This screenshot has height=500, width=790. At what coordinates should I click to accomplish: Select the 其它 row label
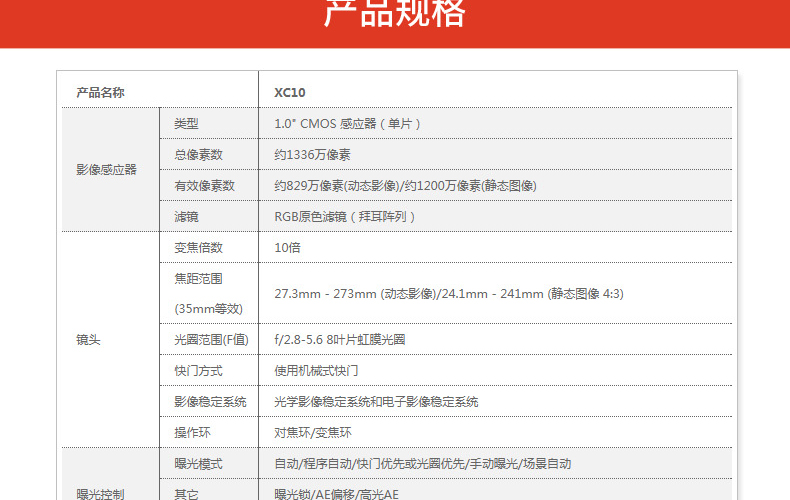[x=186, y=494]
